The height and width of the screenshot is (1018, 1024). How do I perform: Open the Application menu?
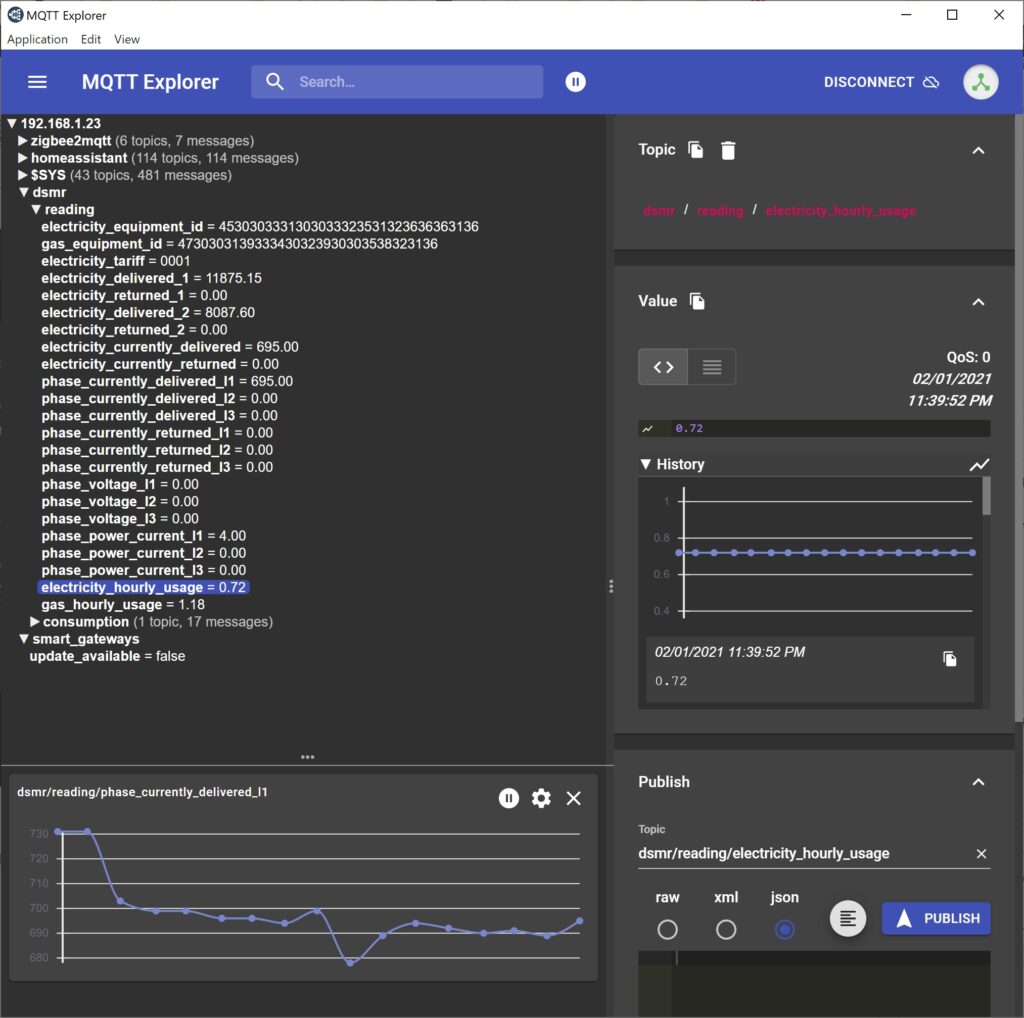click(37, 39)
